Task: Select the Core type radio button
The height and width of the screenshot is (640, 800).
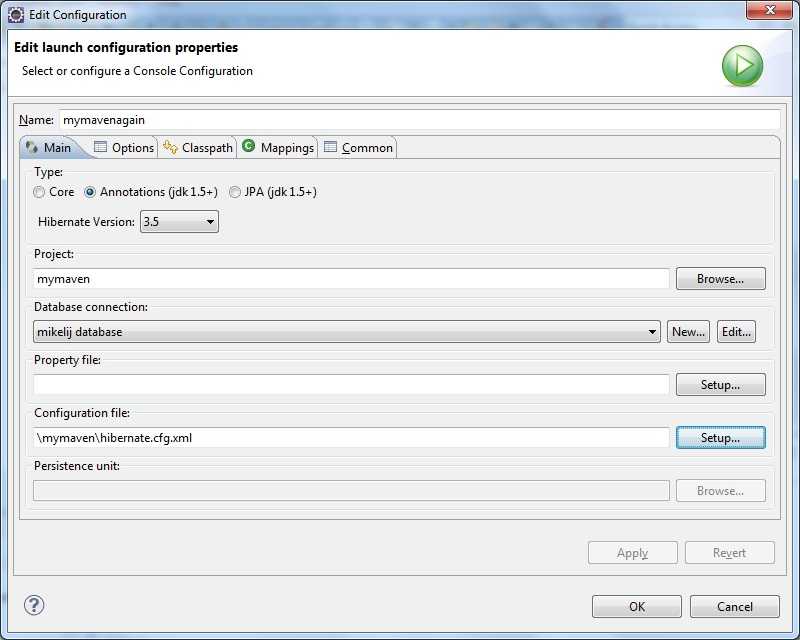Action: [39, 192]
